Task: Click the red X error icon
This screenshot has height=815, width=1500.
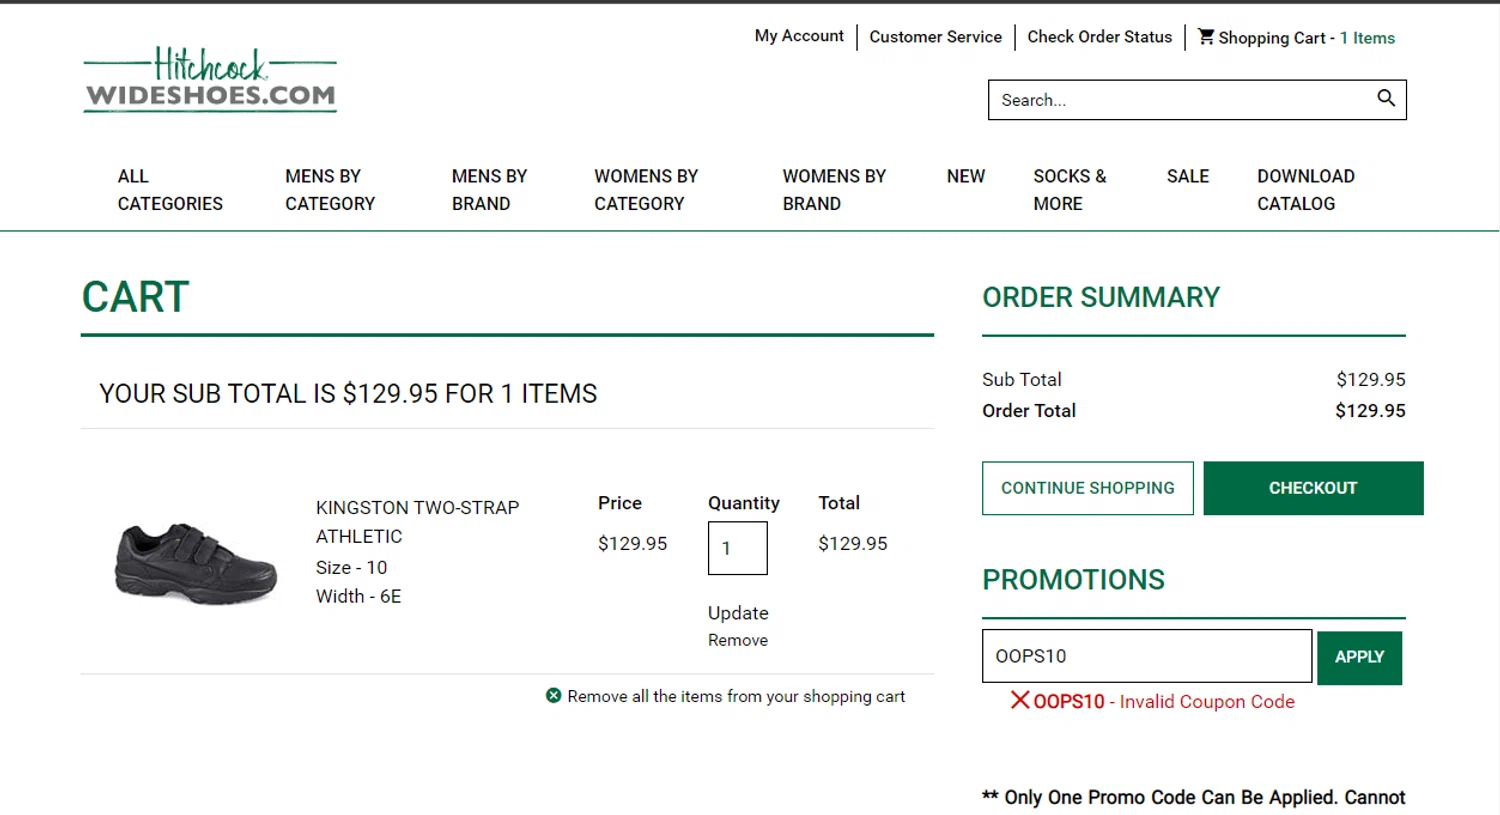Action: pyautogui.click(x=1019, y=700)
